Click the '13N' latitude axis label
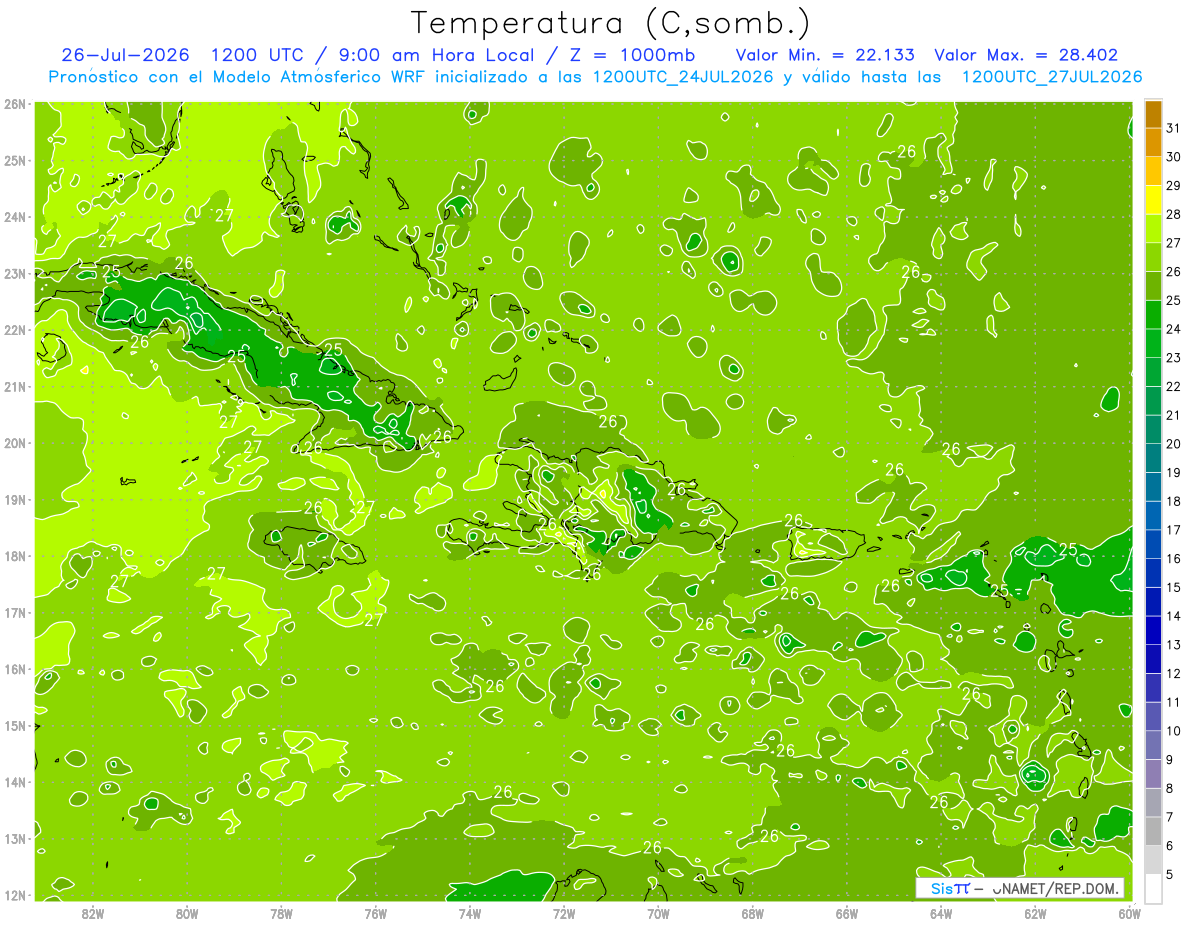 (15, 838)
